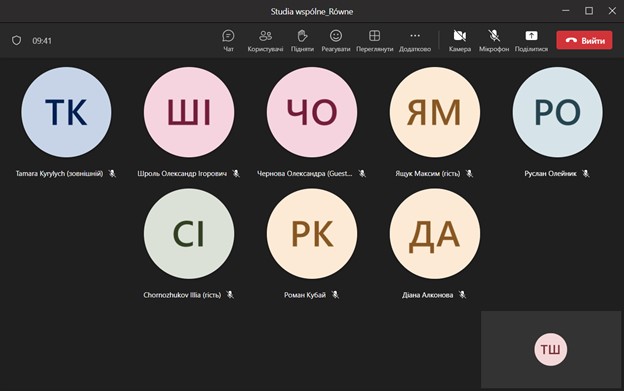Click the Tamara Kyrylych name label
This screenshot has height=391, width=624.
click(59, 173)
